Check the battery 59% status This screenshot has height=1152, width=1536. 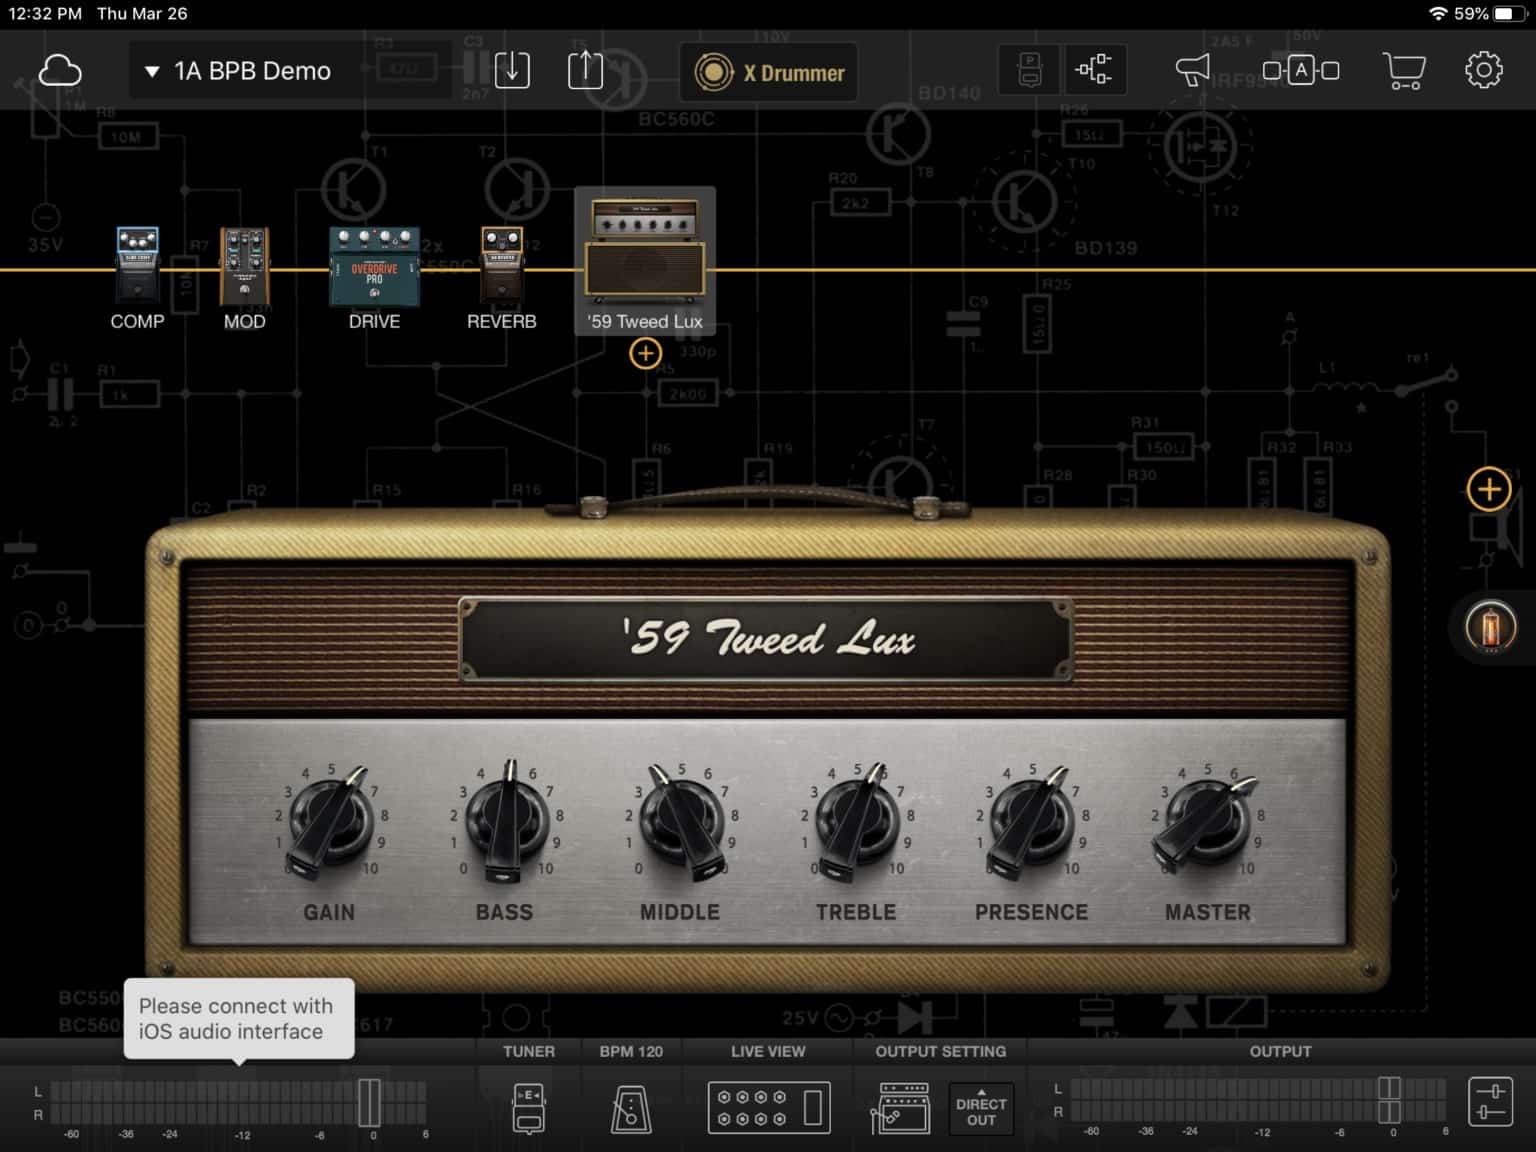1489,14
